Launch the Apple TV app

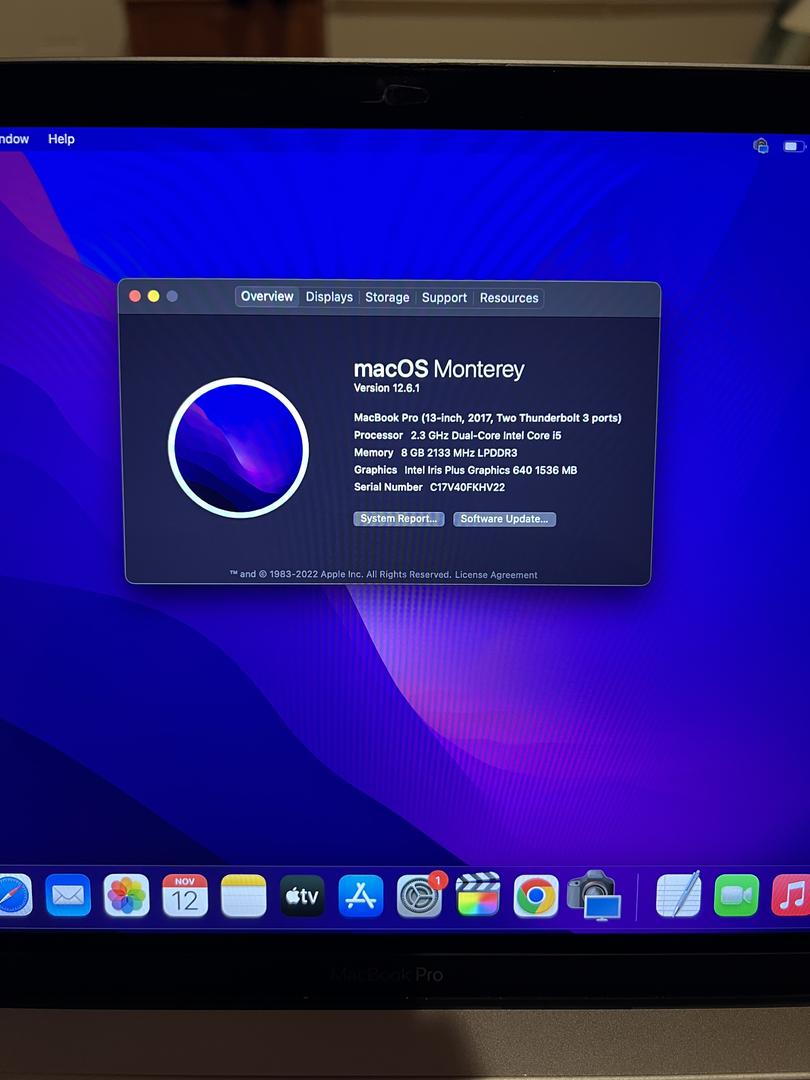coord(302,896)
